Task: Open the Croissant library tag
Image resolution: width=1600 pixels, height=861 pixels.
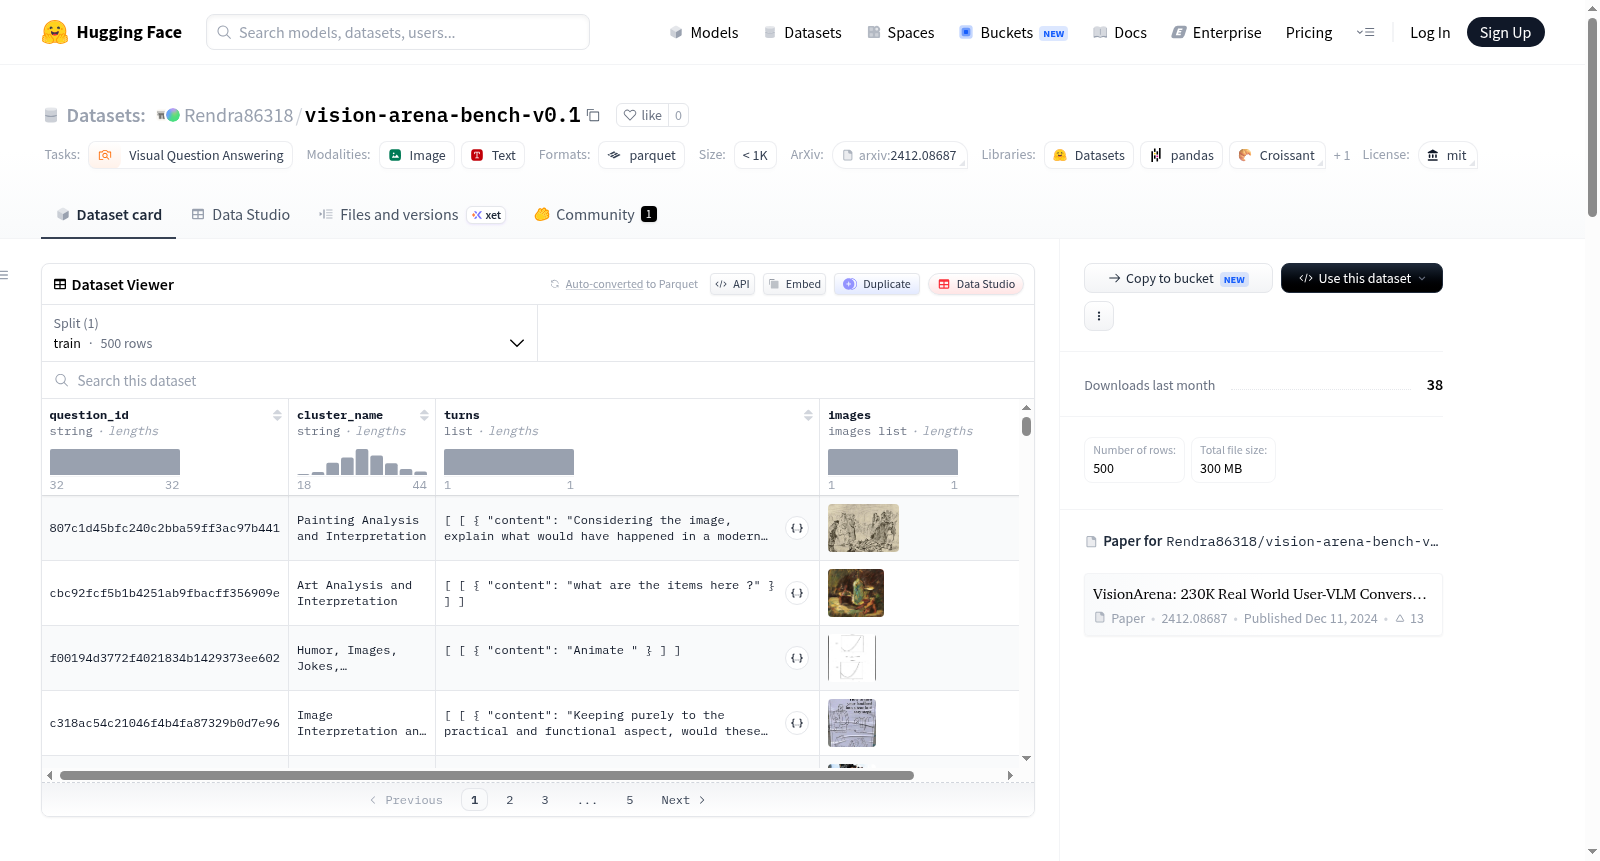Action: click(1277, 155)
